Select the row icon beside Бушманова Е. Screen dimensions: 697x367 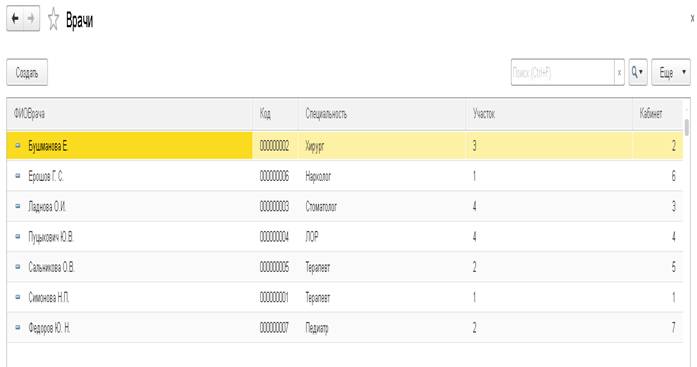click(18, 145)
